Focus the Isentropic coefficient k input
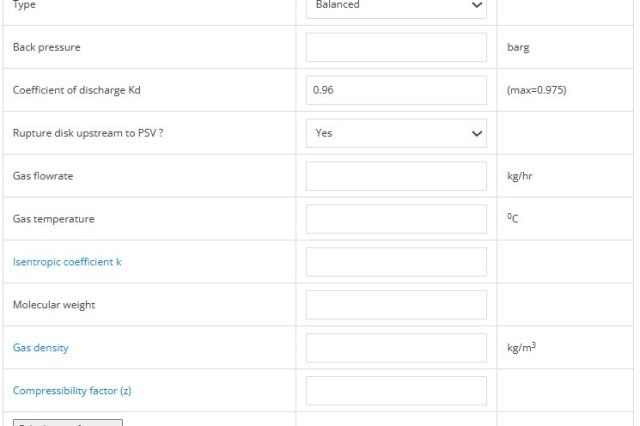The width and height of the screenshot is (640, 426). click(396, 262)
